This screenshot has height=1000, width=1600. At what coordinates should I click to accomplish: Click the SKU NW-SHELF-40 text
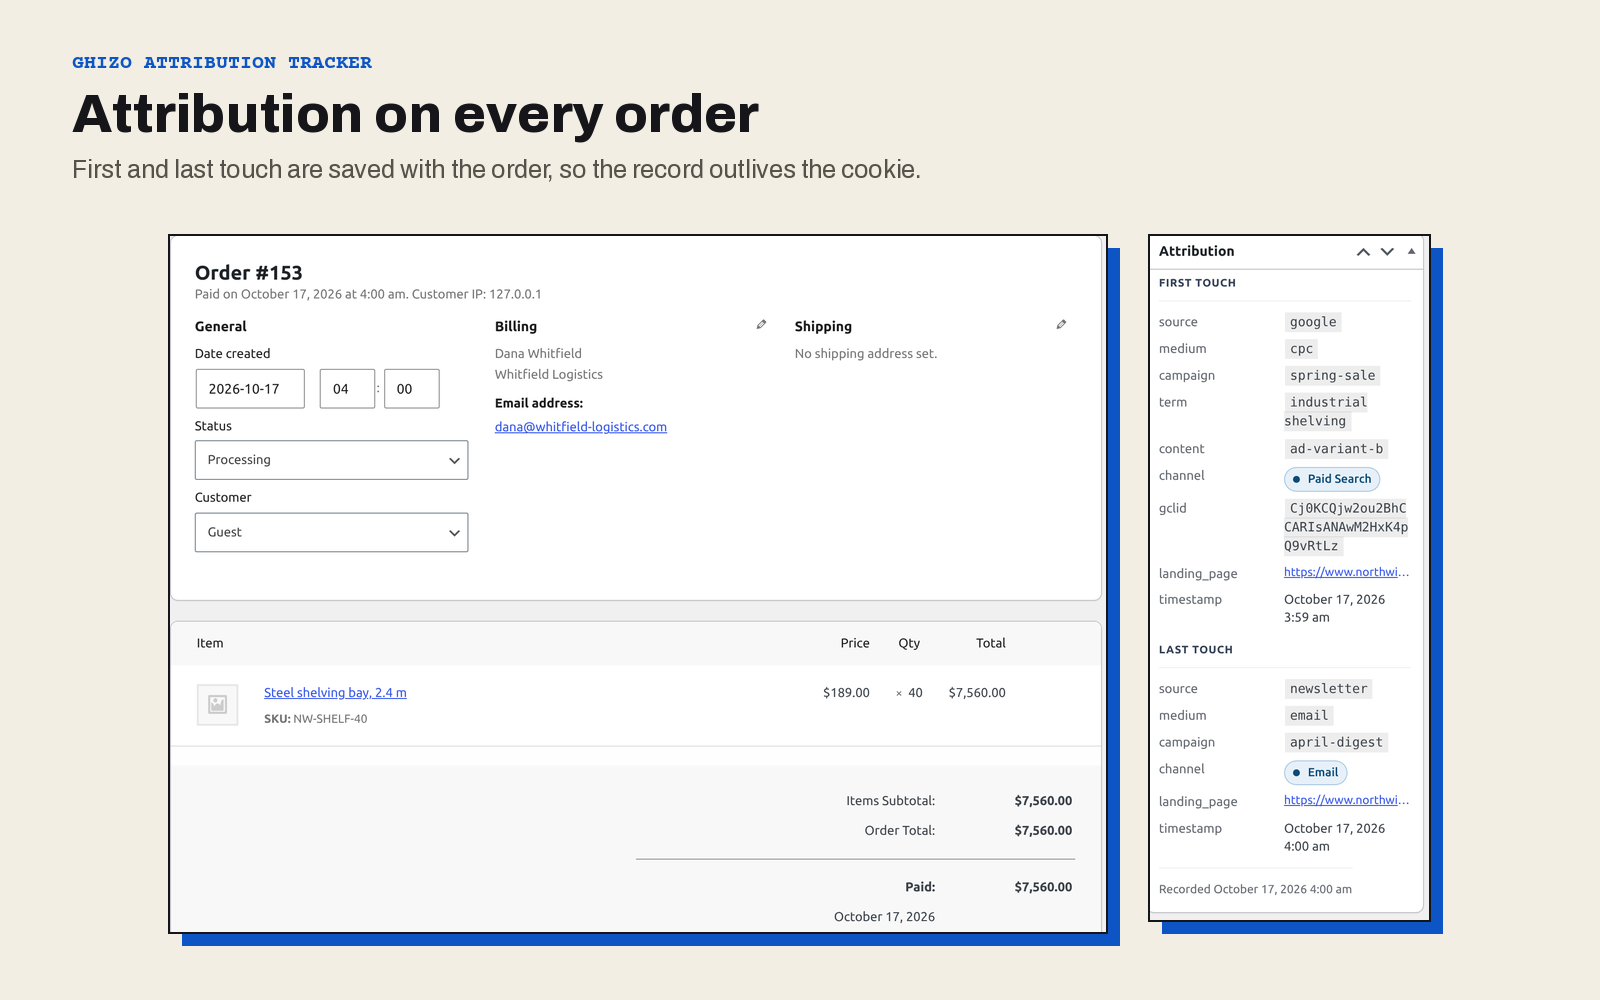point(315,719)
